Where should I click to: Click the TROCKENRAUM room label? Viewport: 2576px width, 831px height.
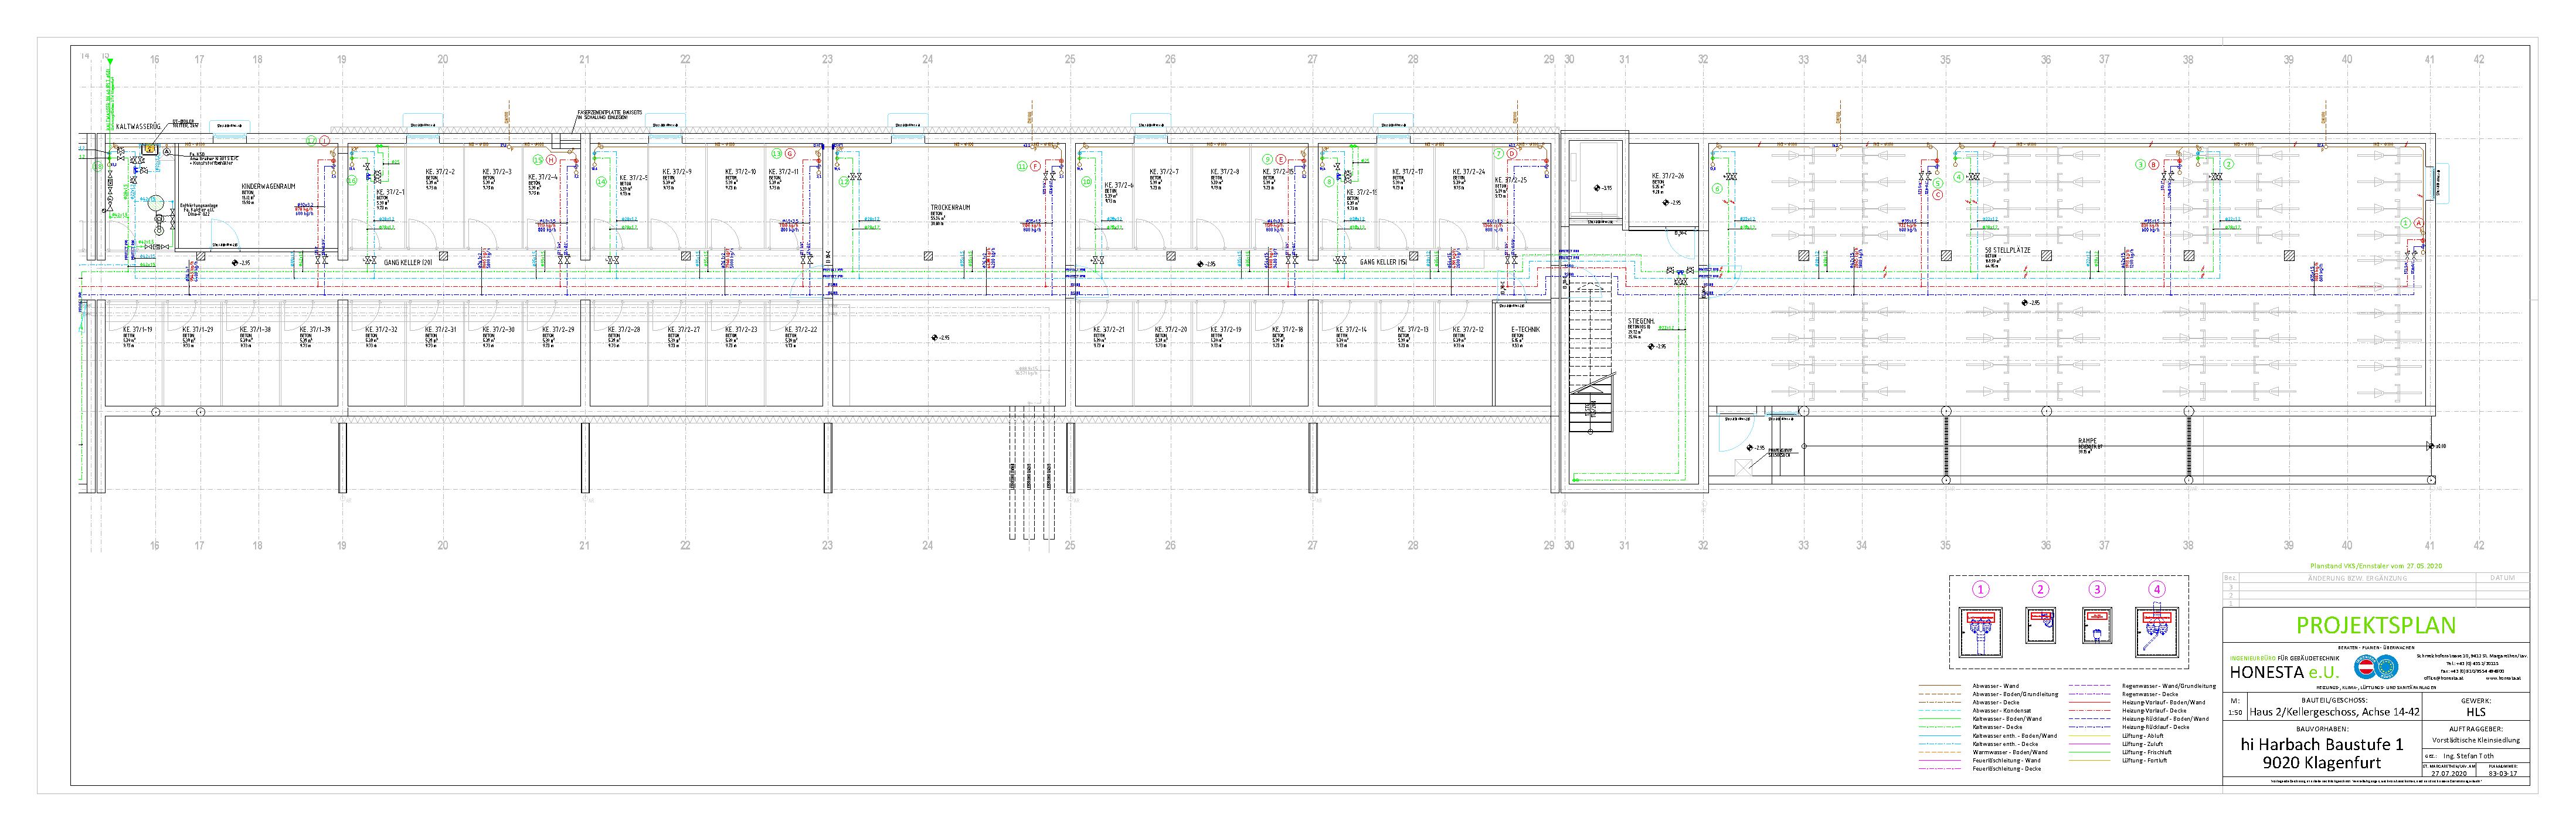pos(950,208)
